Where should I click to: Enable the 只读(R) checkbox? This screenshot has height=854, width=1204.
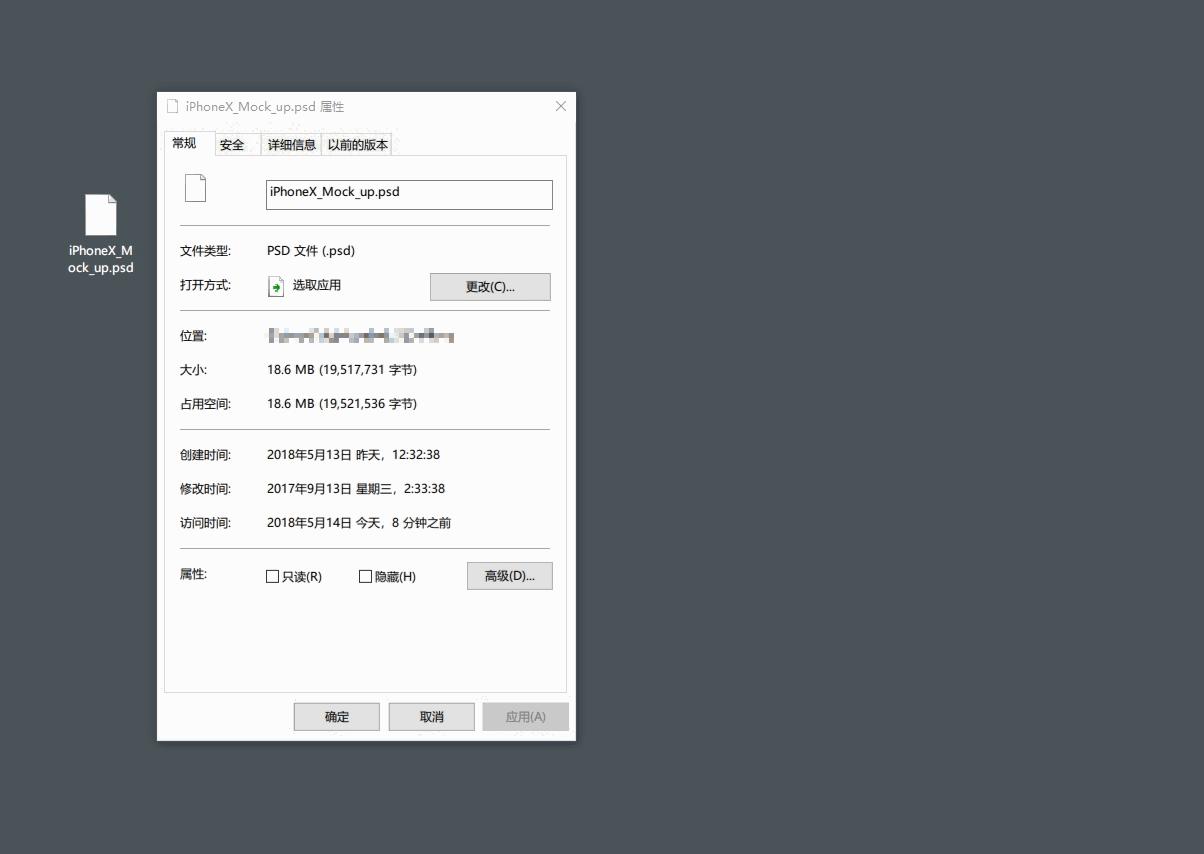tap(272, 576)
